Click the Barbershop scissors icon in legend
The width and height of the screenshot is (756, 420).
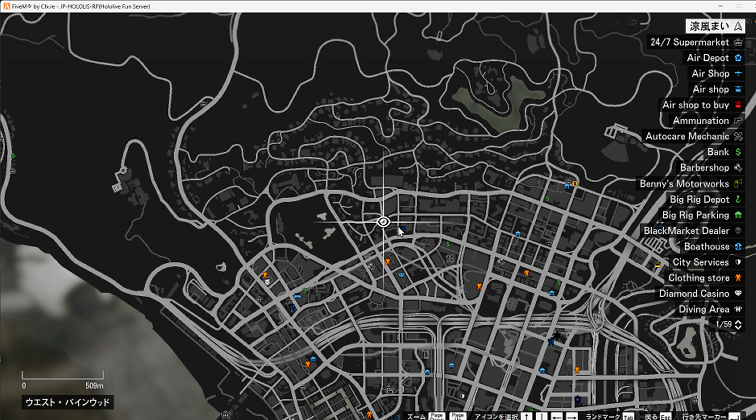[738, 168]
